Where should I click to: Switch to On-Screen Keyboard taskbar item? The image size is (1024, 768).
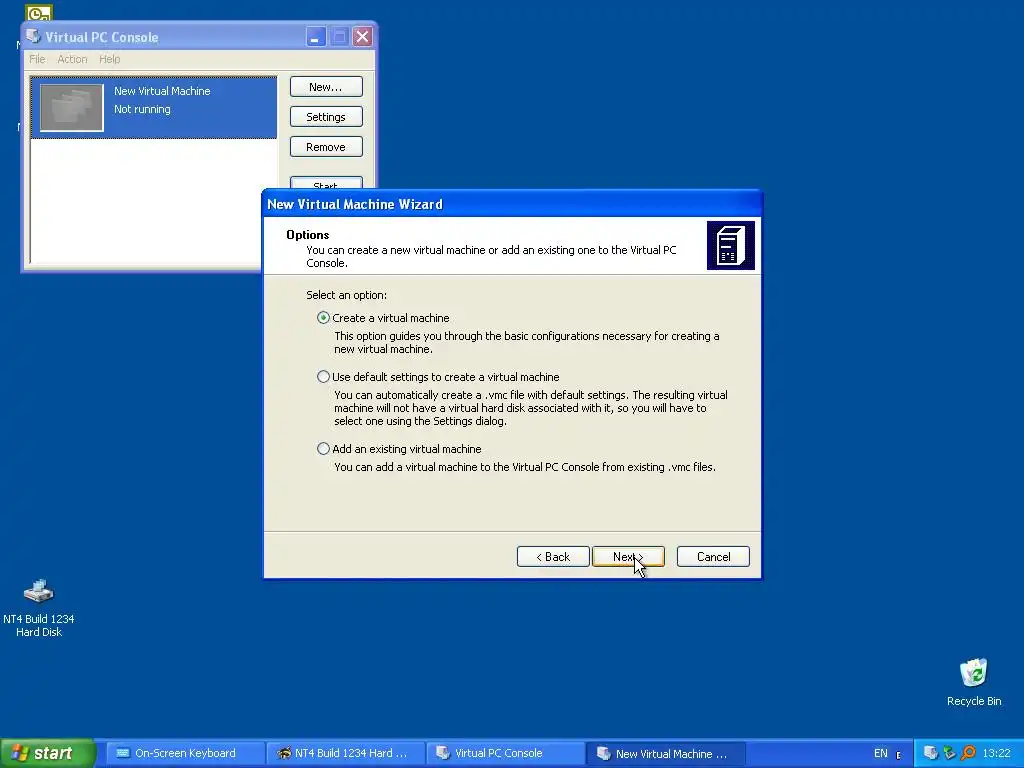pyautogui.click(x=185, y=753)
